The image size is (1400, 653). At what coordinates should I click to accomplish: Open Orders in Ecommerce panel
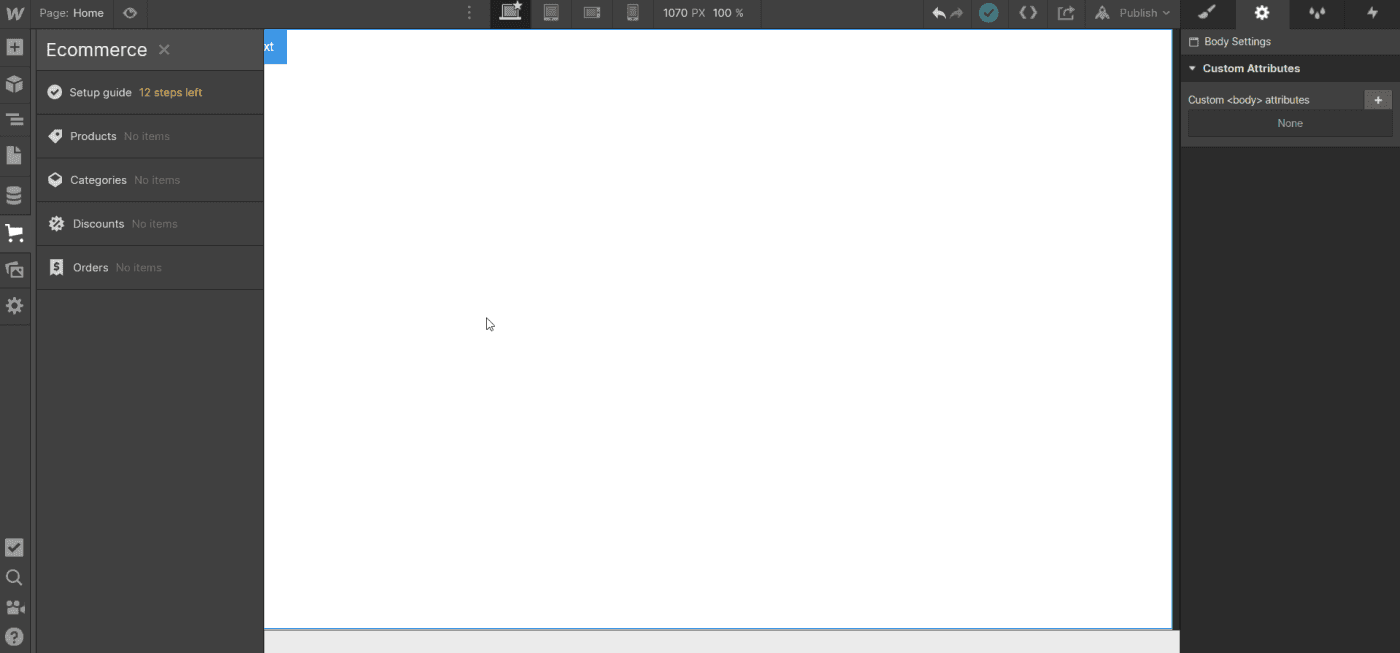click(150, 268)
